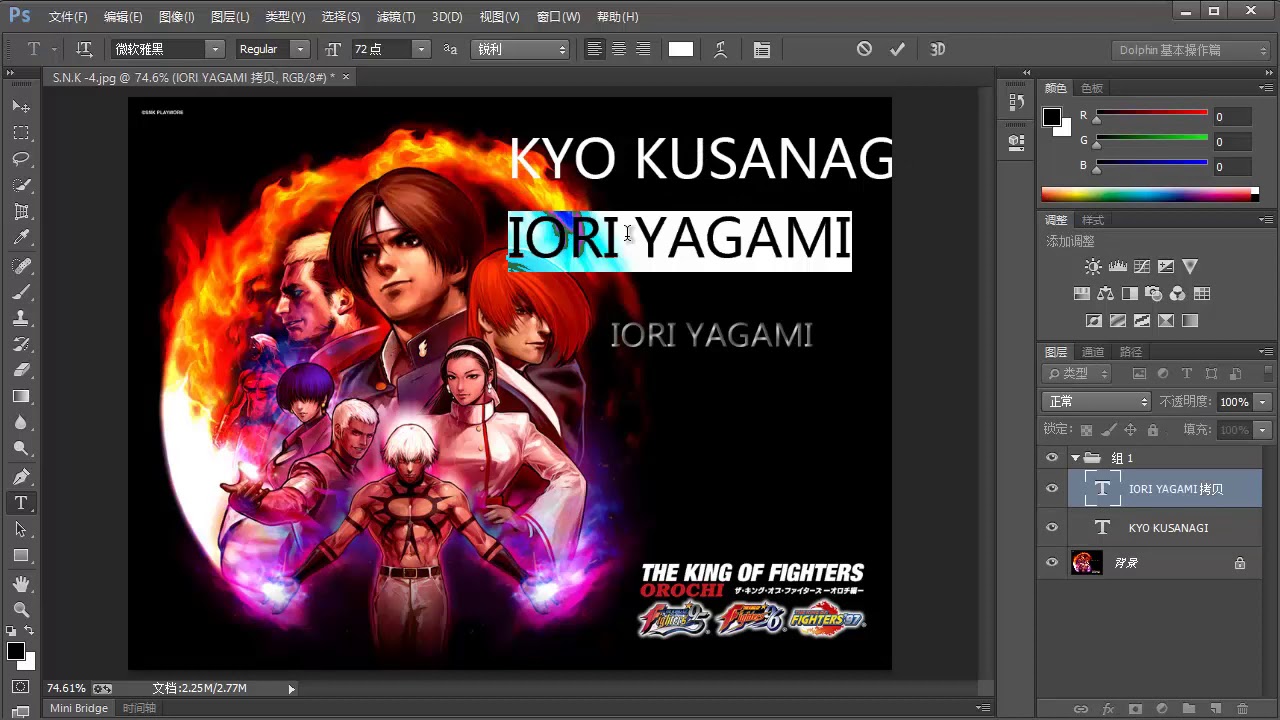Collapse the 组 1 layer group

[1075, 458]
